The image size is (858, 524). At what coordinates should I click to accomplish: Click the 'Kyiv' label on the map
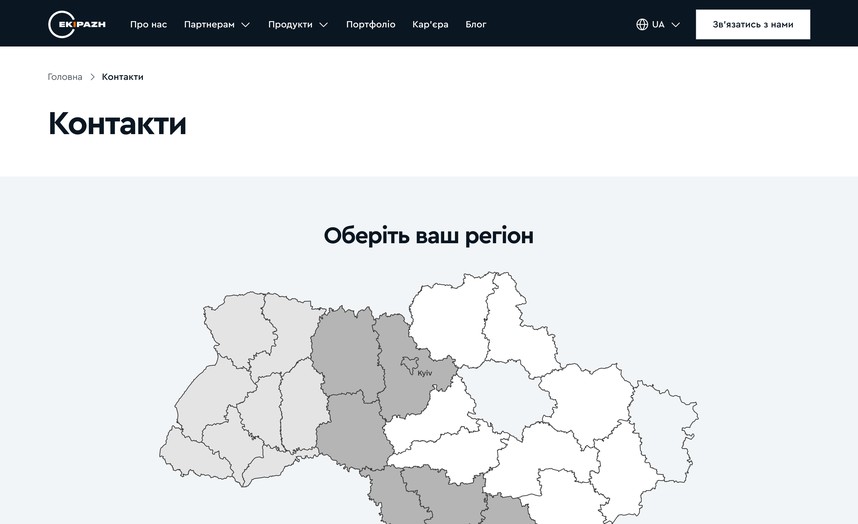pos(425,373)
